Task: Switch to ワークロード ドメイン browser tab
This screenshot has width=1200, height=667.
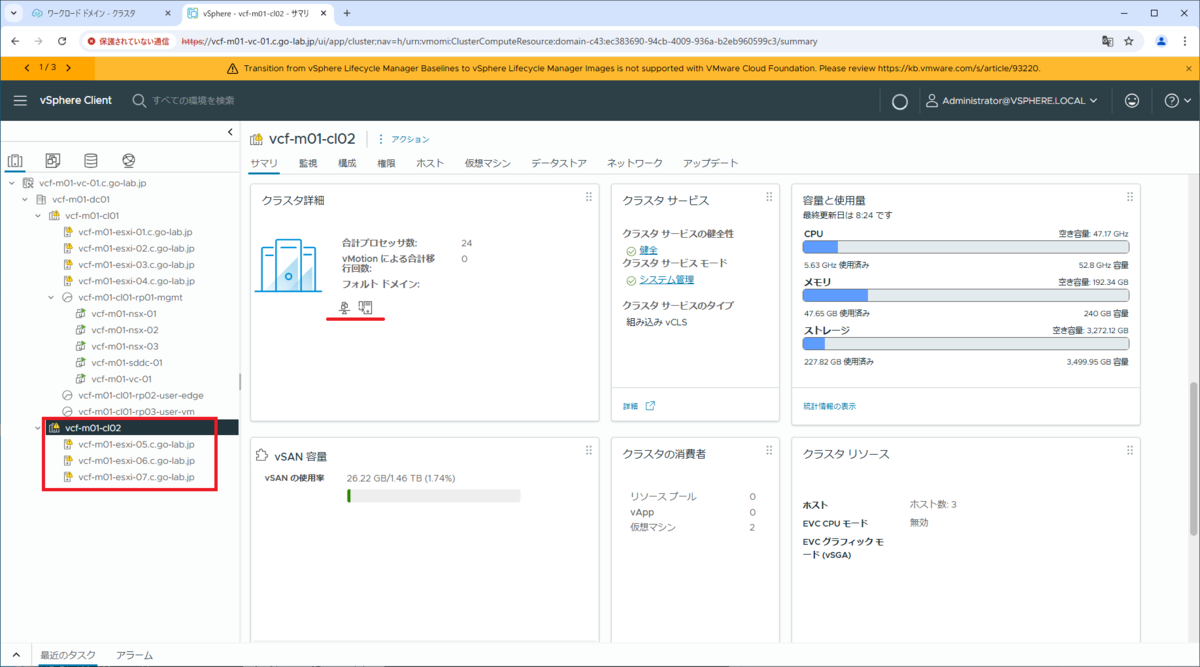Action: tap(92, 13)
